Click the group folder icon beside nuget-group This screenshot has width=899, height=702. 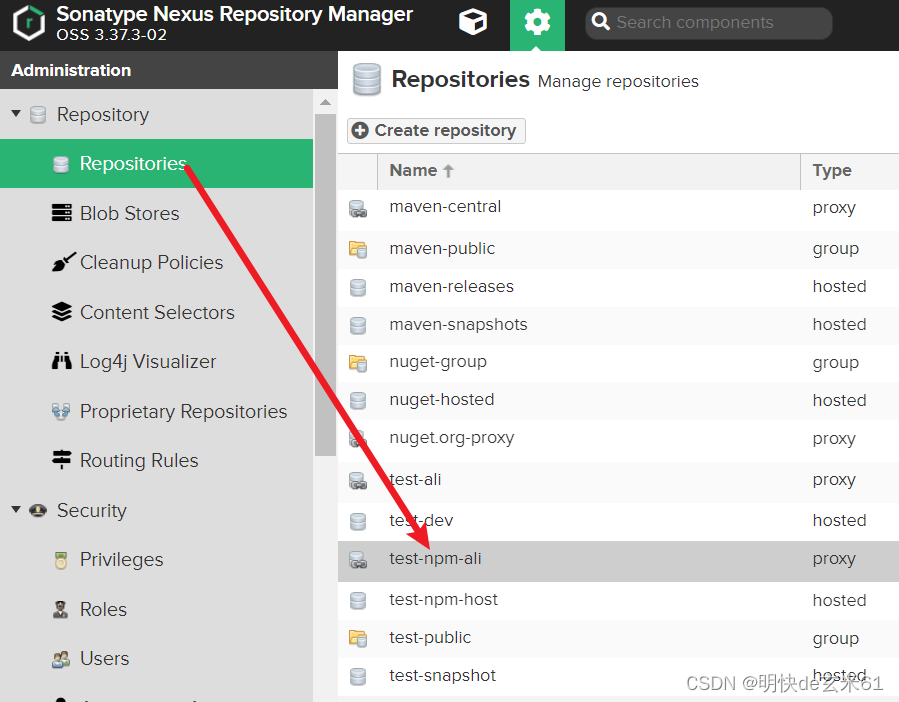[x=358, y=363]
